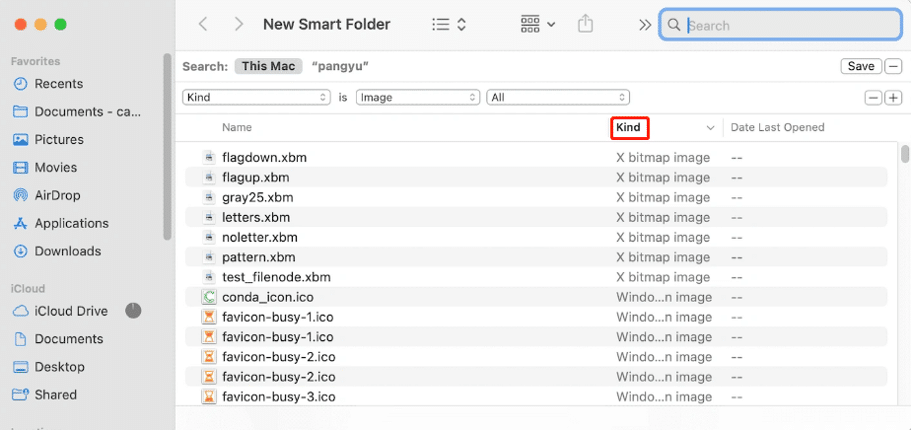The height and width of the screenshot is (431, 912).
Task: Click Kind cell of flagdown.xbm
Action: (663, 158)
